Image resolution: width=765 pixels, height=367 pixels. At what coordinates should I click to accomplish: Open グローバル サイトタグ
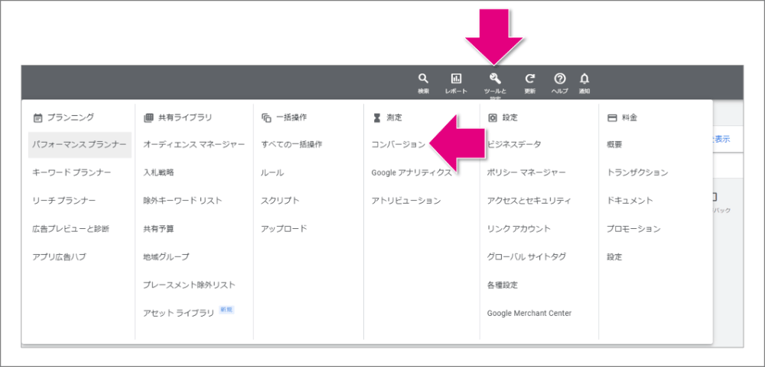point(526,257)
